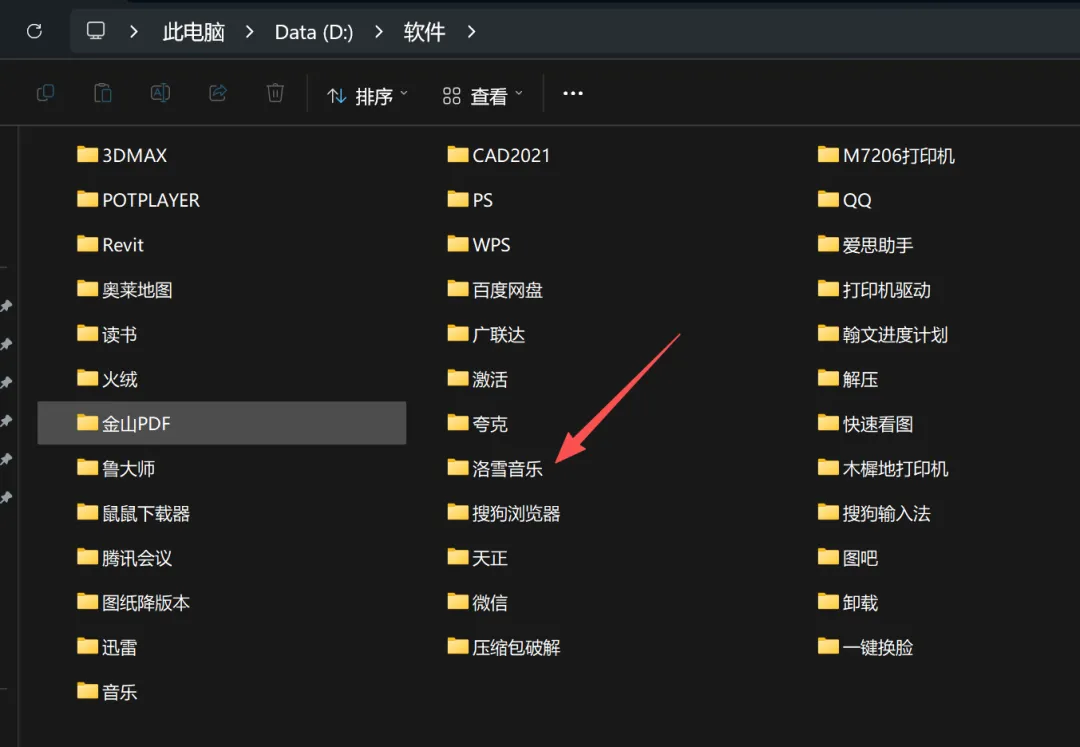The width and height of the screenshot is (1080, 747).
Task: Click the 音乐 folder name
Action: pos(120,693)
